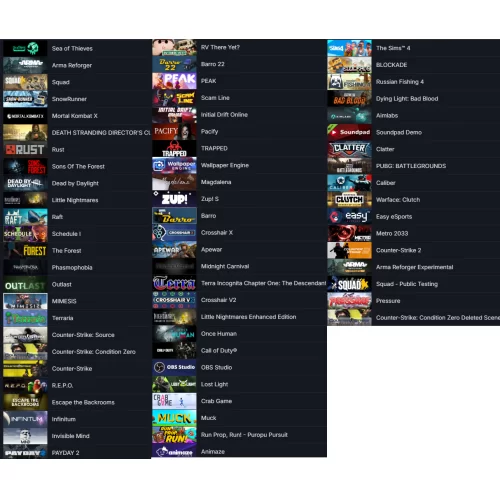Click the Sea of Thieves game thumbnail
The height and width of the screenshot is (500, 500).
25,48
